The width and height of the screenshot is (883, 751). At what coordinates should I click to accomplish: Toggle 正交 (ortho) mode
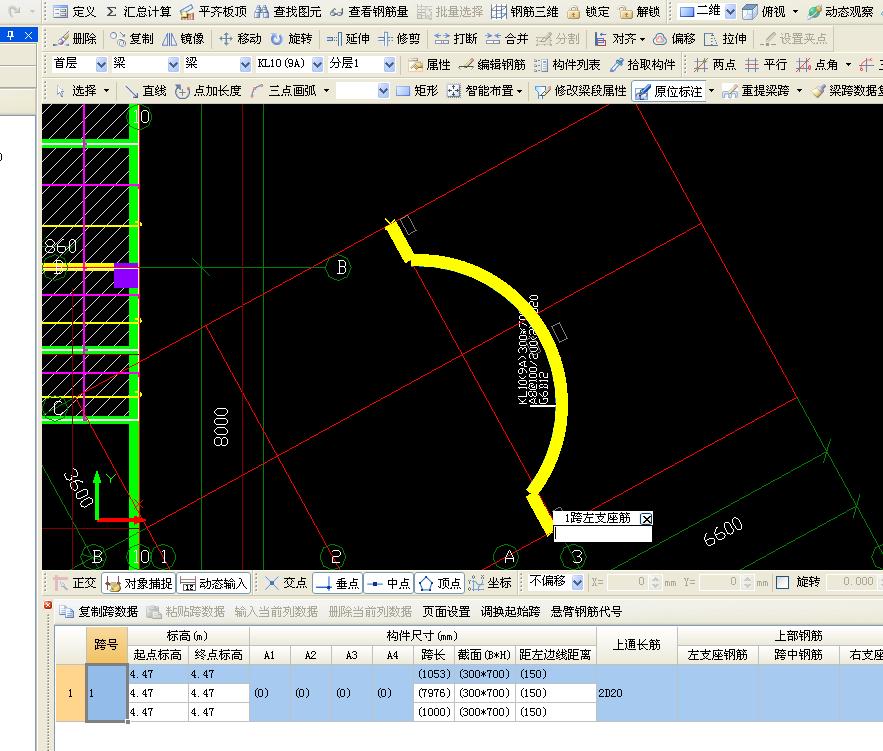click(x=75, y=583)
